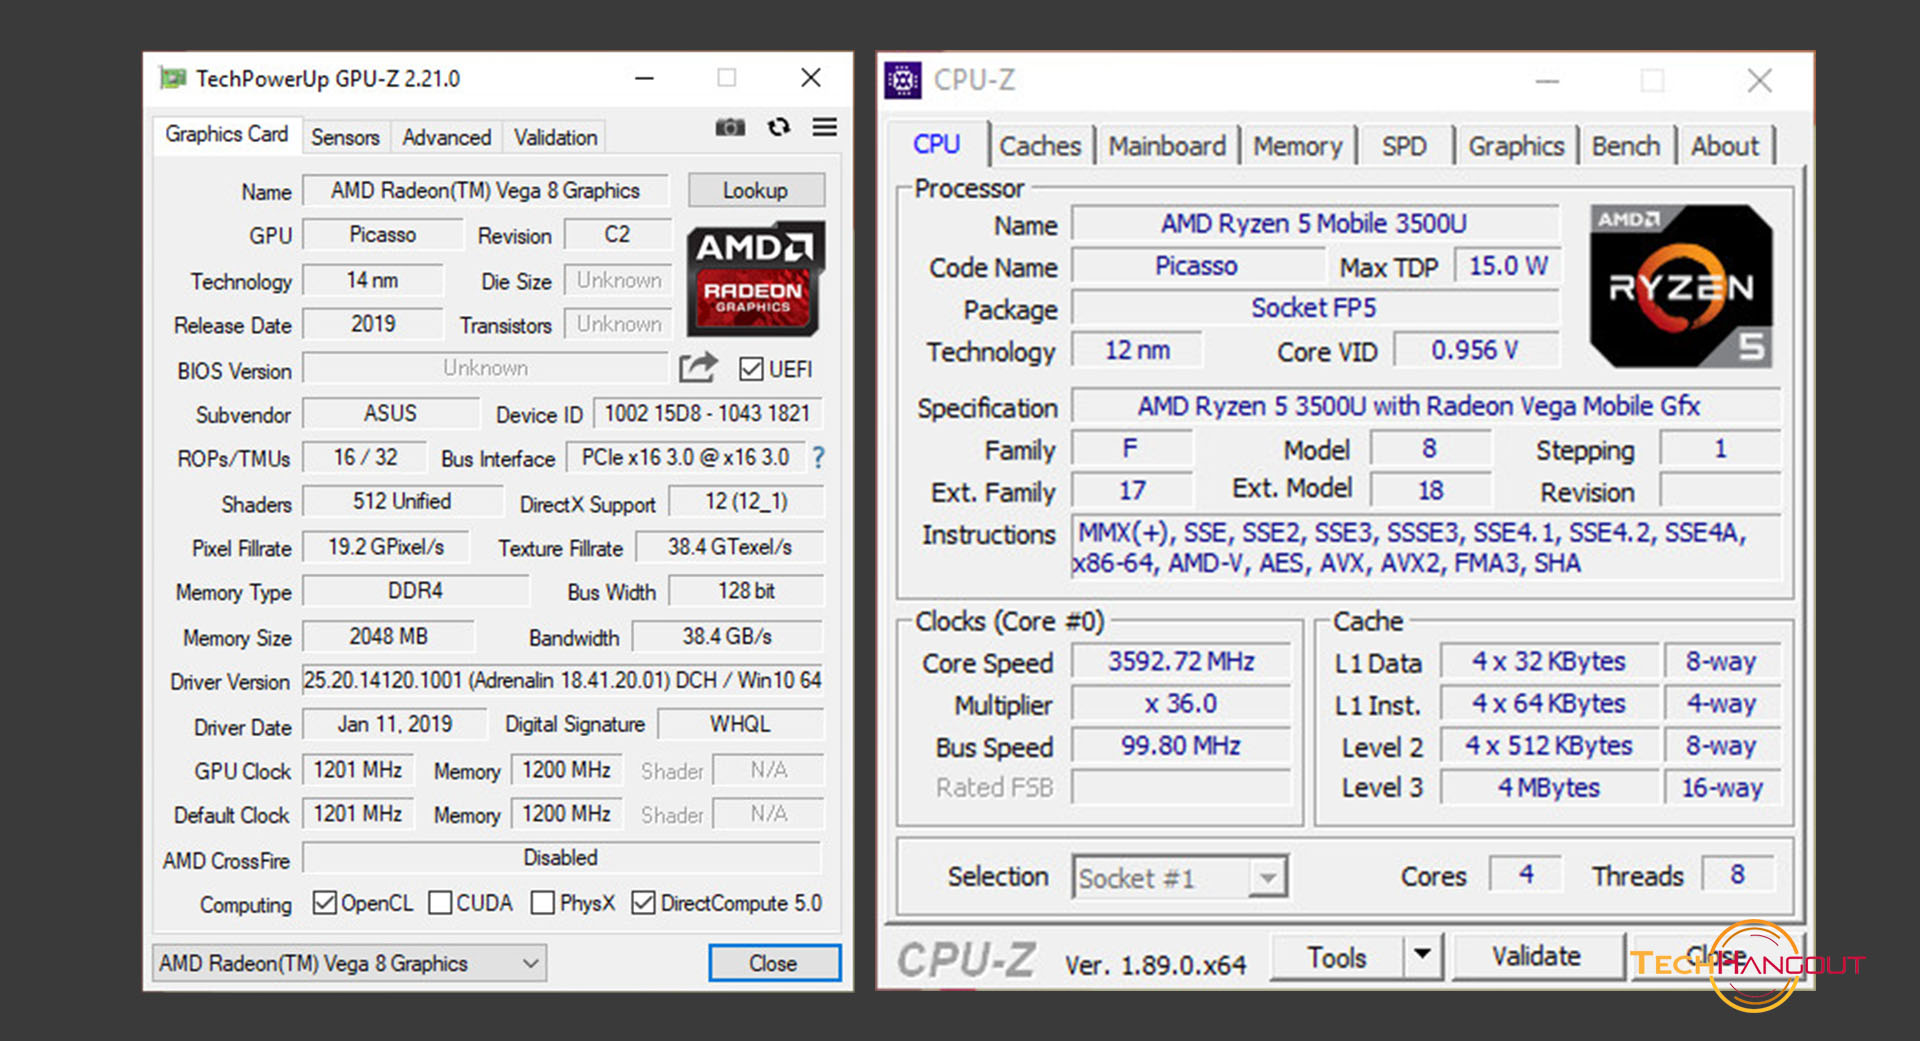1920x1041 pixels.
Task: Click the Close button in GPU-Z
Action: 774,963
